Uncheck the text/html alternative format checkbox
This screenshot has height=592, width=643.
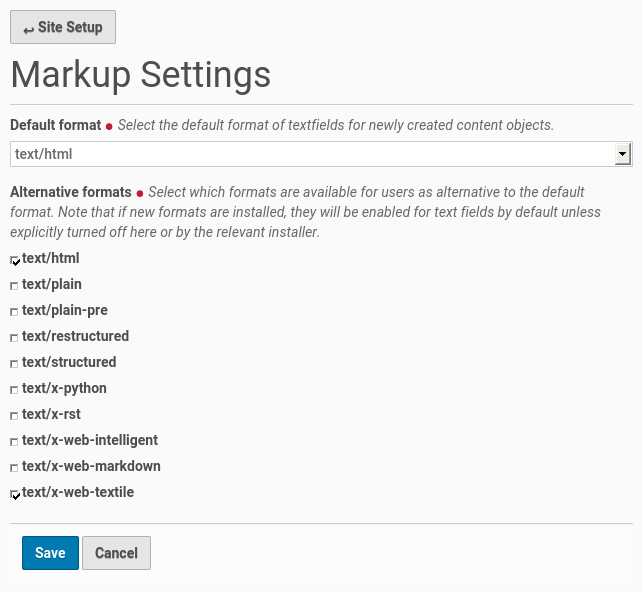(15, 260)
